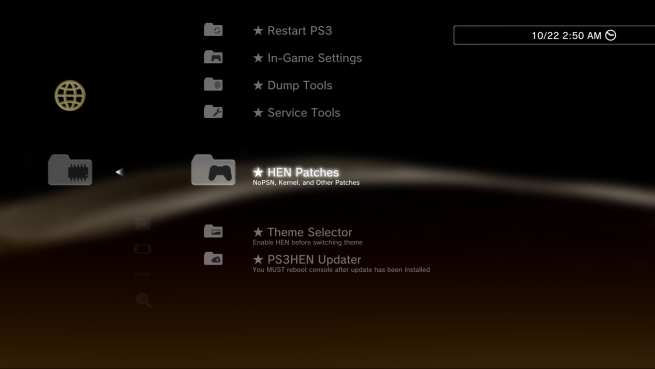Click the clock icon beside the time

pos(611,36)
